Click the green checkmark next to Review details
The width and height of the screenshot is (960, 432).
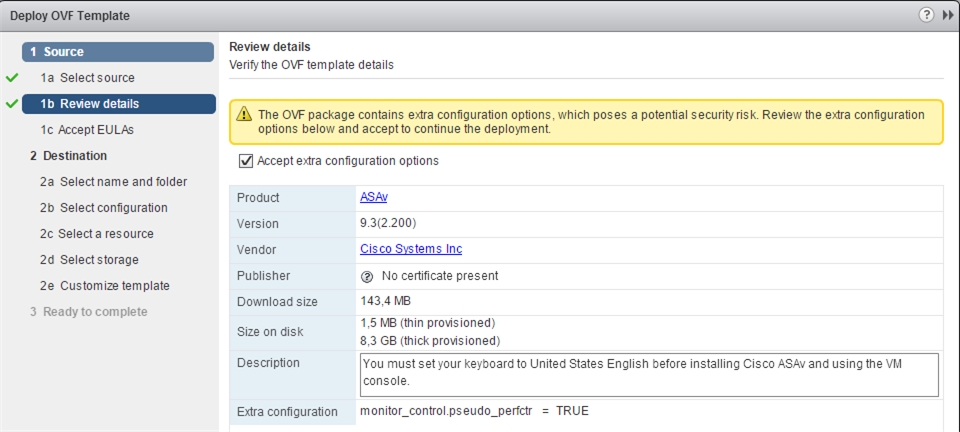(12, 104)
